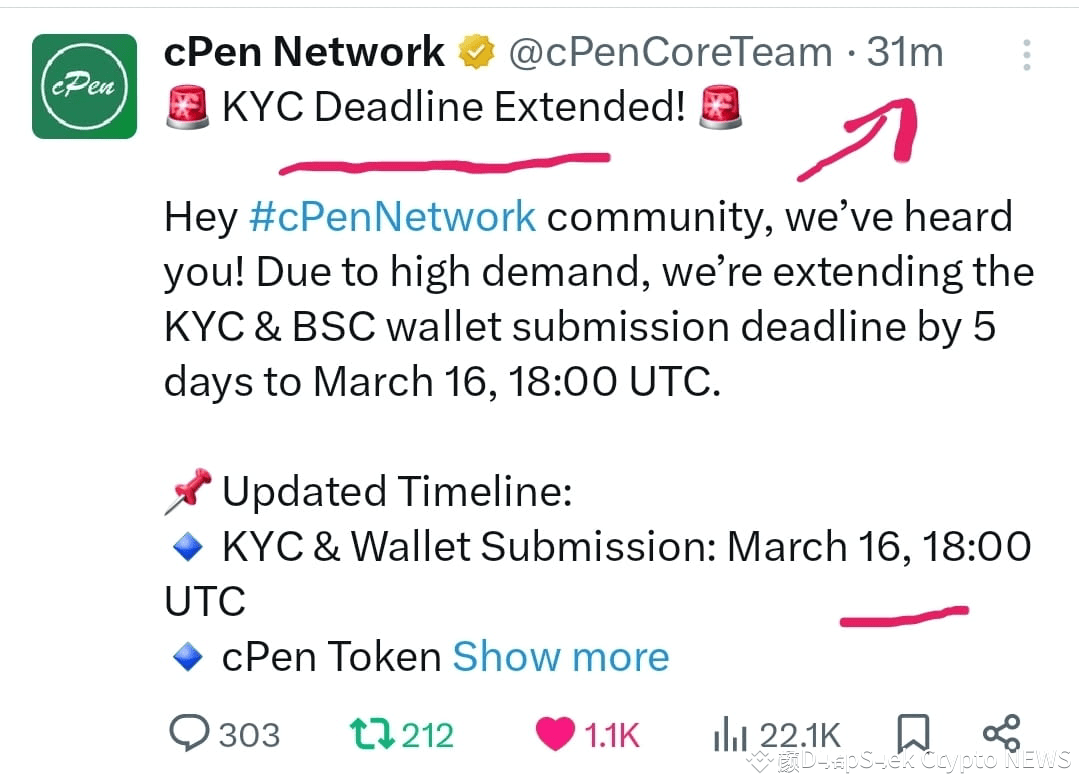Screen dimensions: 1079x782
Task: Unlike the tweet via the red heart icon
Action: coord(554,733)
